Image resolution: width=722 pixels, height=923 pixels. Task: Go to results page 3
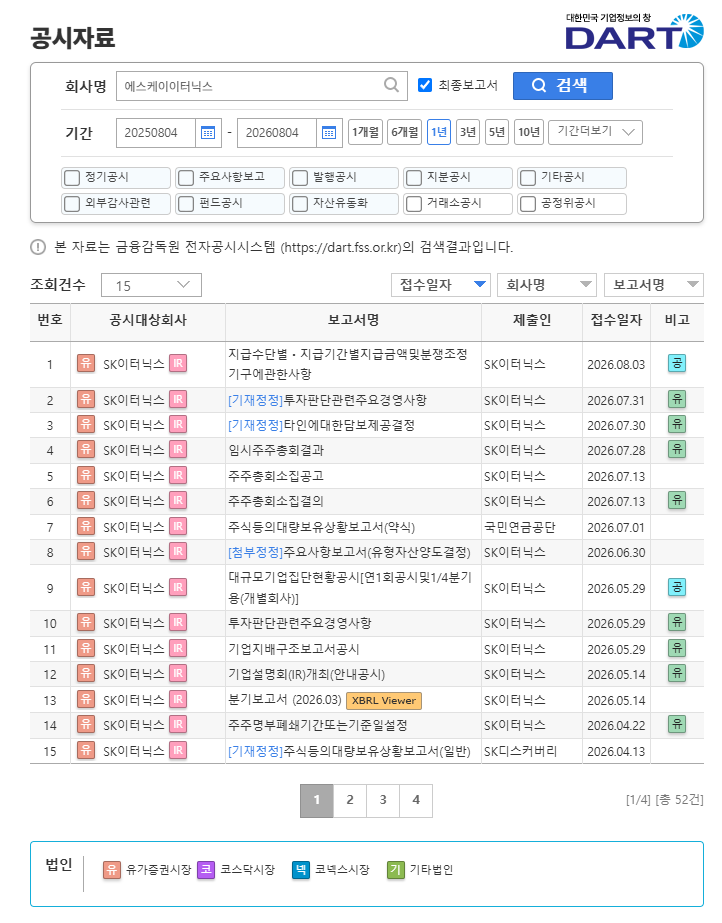[382, 800]
